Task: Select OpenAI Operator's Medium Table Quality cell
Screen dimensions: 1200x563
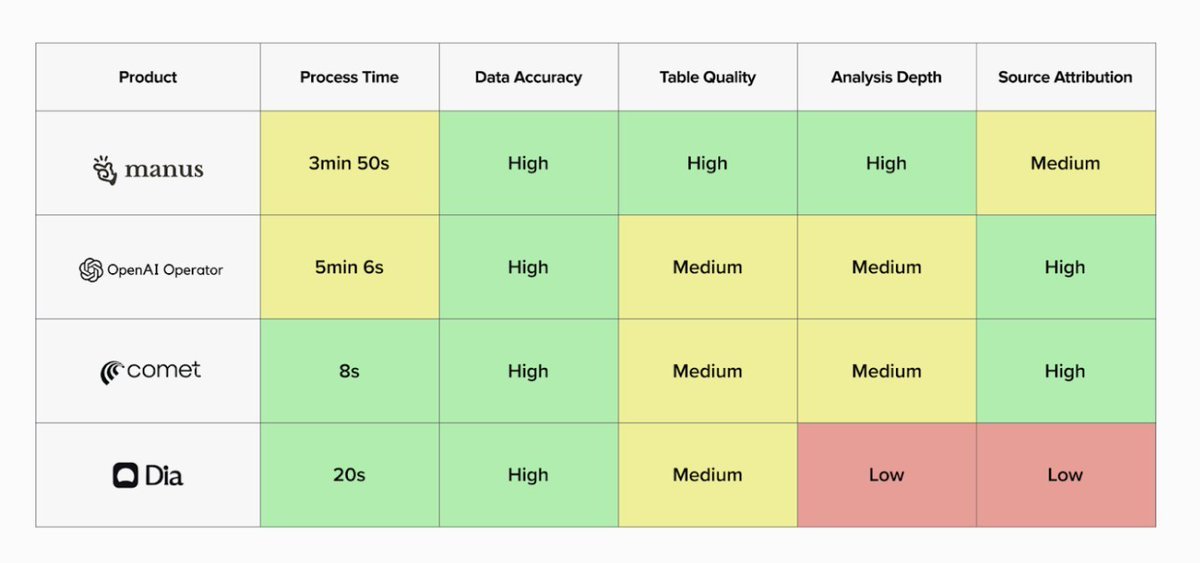Action: (707, 267)
